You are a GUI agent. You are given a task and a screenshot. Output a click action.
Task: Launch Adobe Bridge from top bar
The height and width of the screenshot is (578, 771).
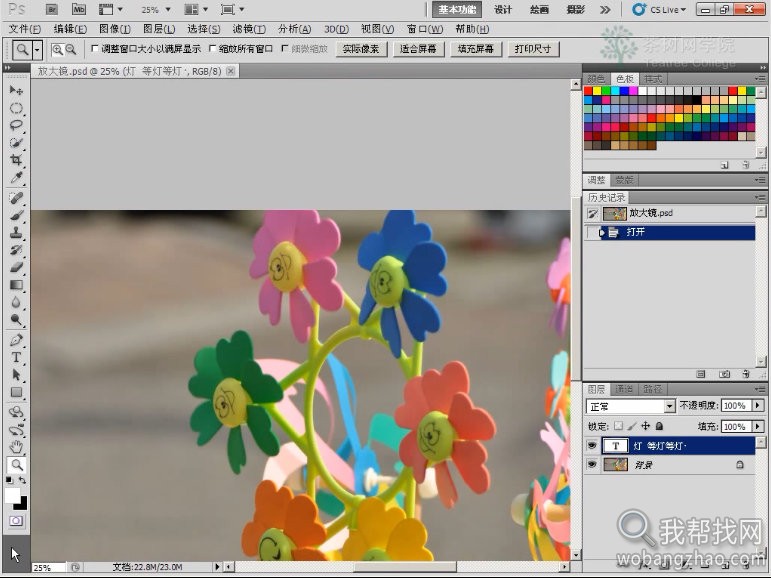(51, 9)
